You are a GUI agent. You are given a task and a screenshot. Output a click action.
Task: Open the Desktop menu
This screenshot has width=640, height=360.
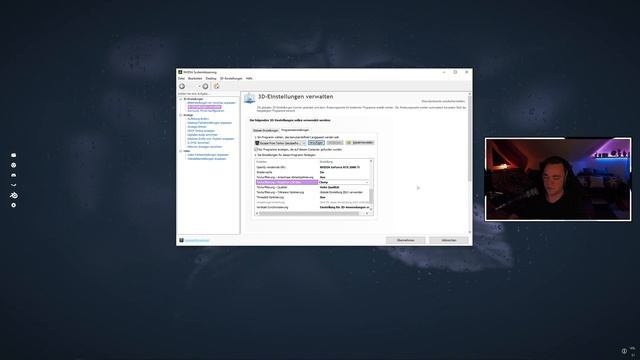pyautogui.click(x=211, y=78)
